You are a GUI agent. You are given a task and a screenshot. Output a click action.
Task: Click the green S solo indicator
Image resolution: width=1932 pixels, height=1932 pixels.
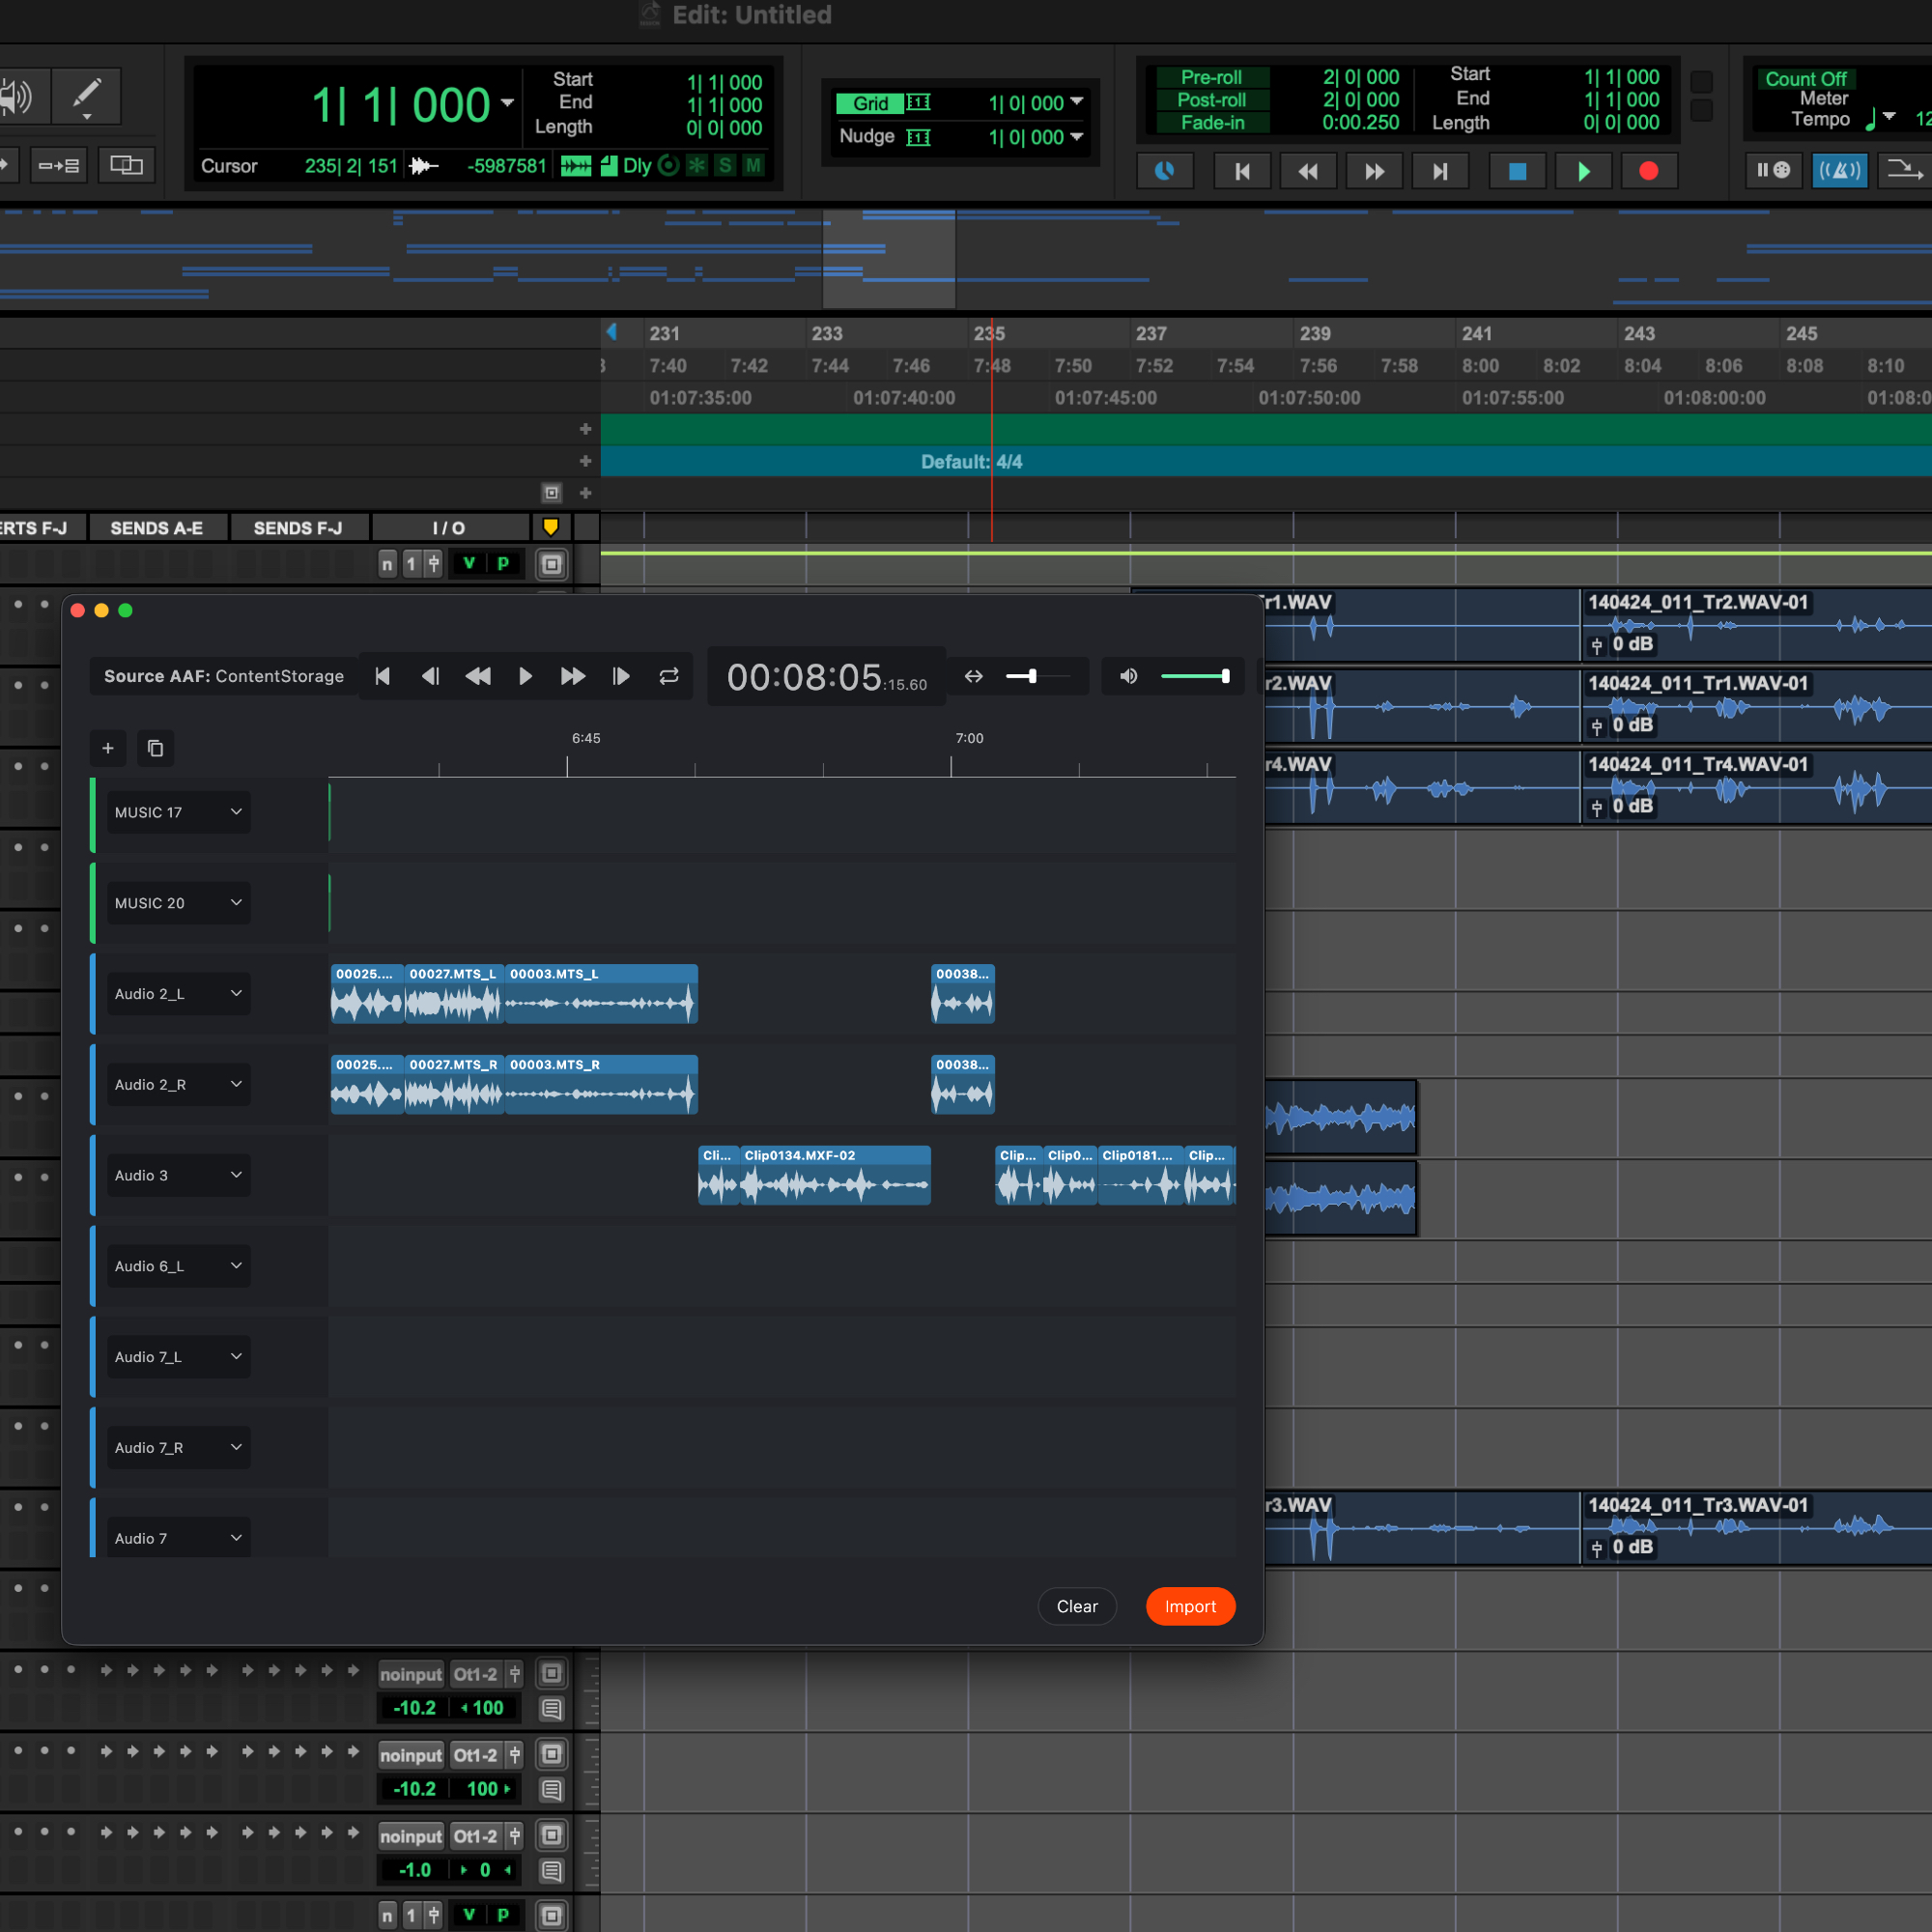click(x=725, y=166)
